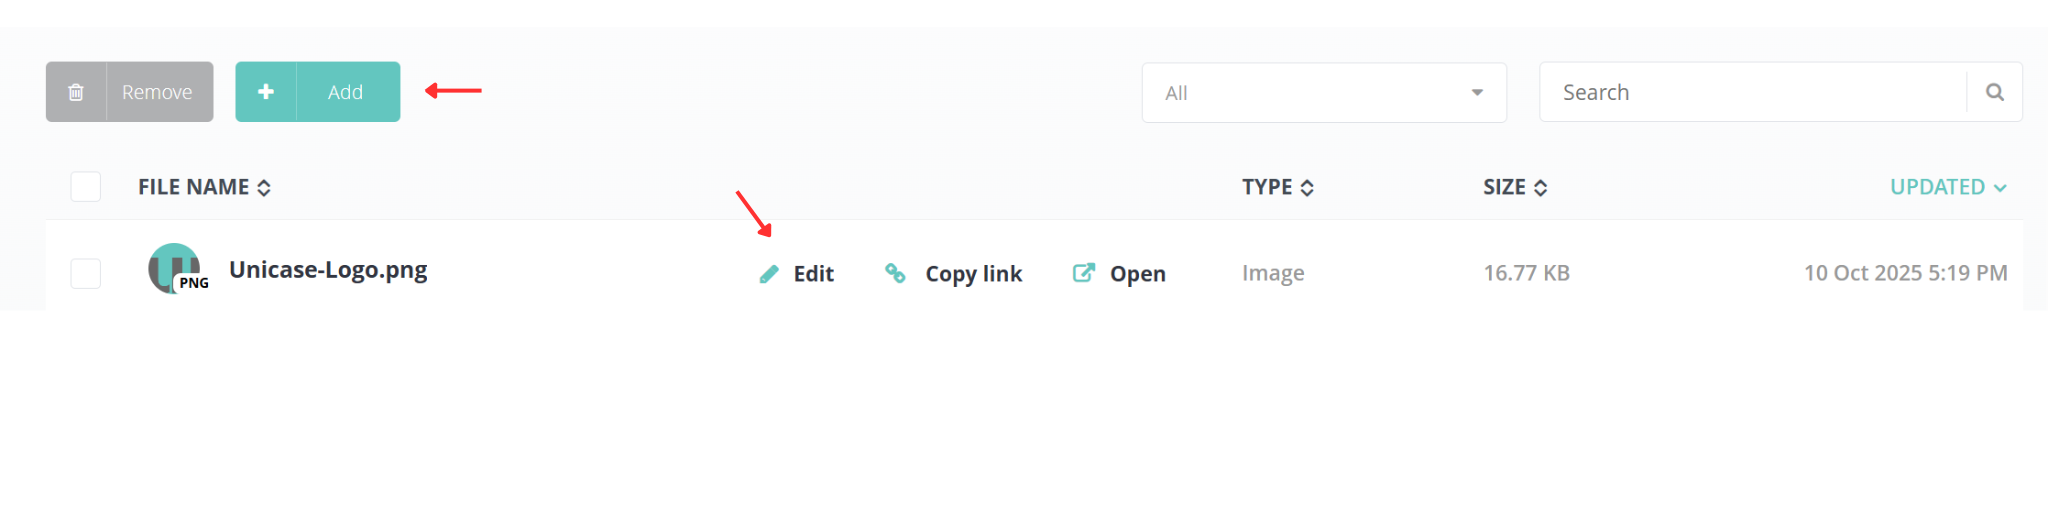Click the 10 Oct 2025 5:19 PM date

(1906, 273)
